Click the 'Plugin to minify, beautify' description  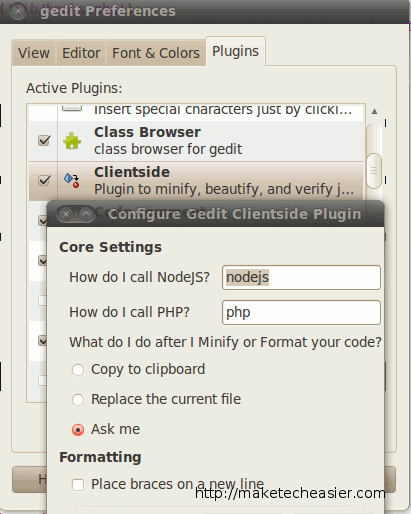[x=224, y=189]
